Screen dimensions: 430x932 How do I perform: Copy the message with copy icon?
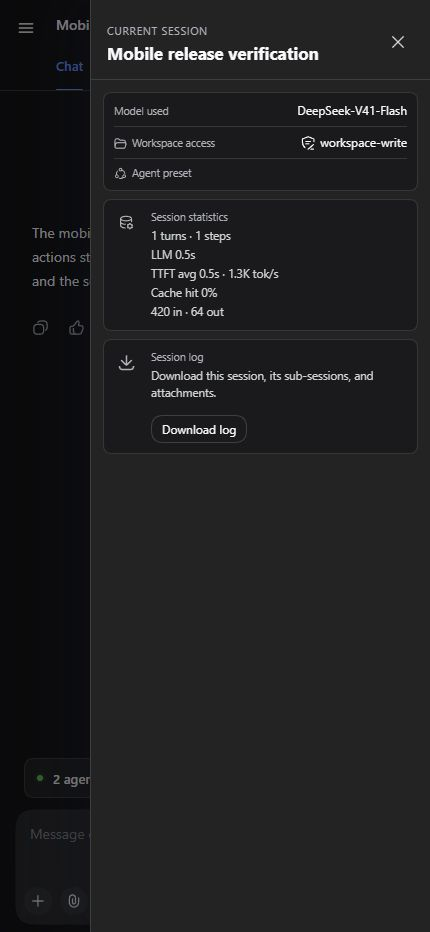click(x=40, y=328)
